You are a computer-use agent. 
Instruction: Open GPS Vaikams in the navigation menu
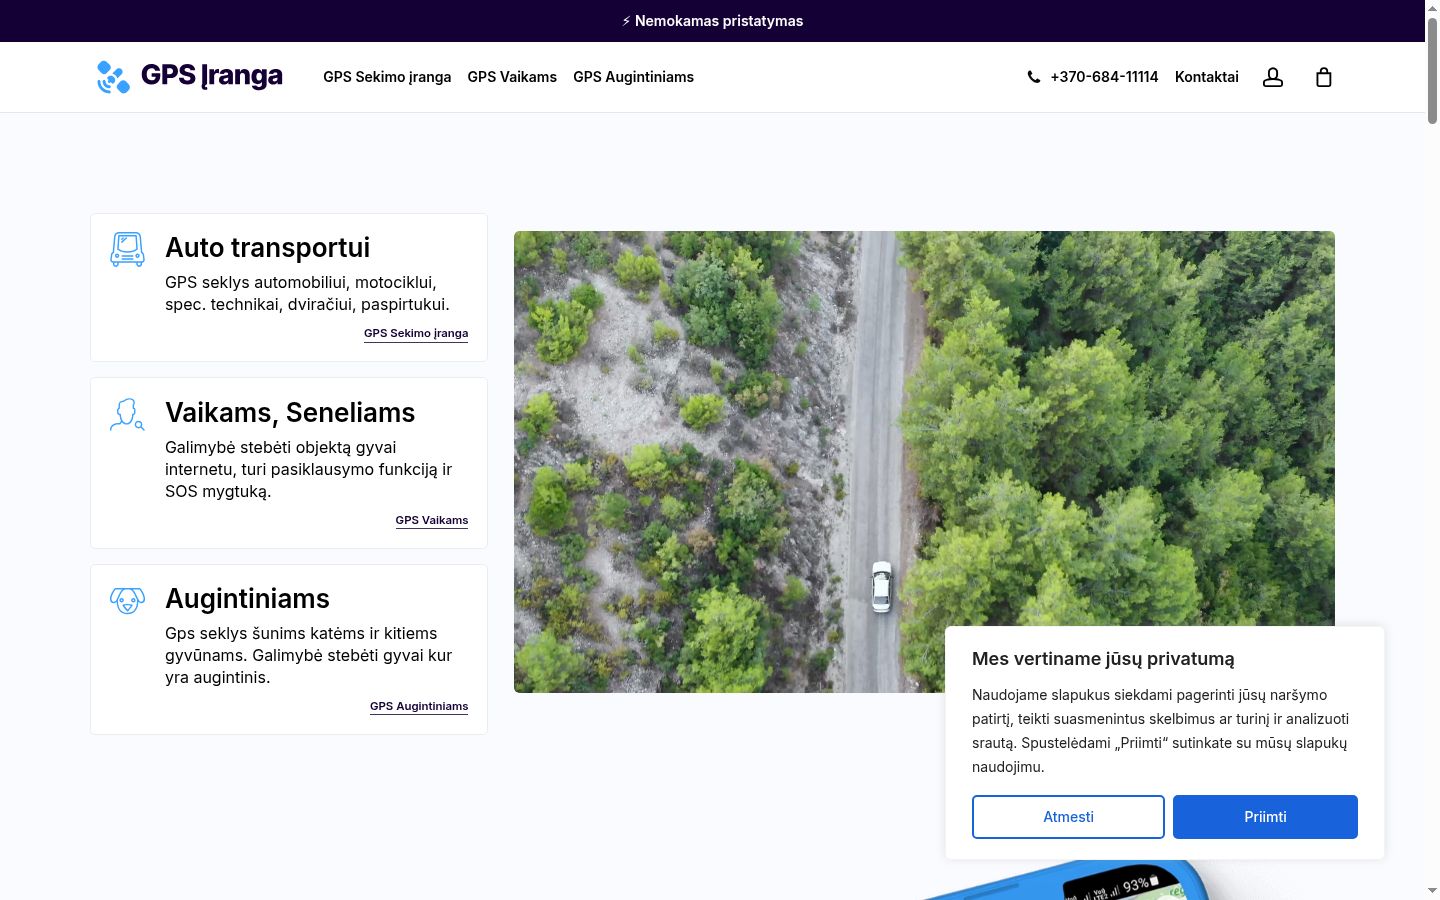512,77
